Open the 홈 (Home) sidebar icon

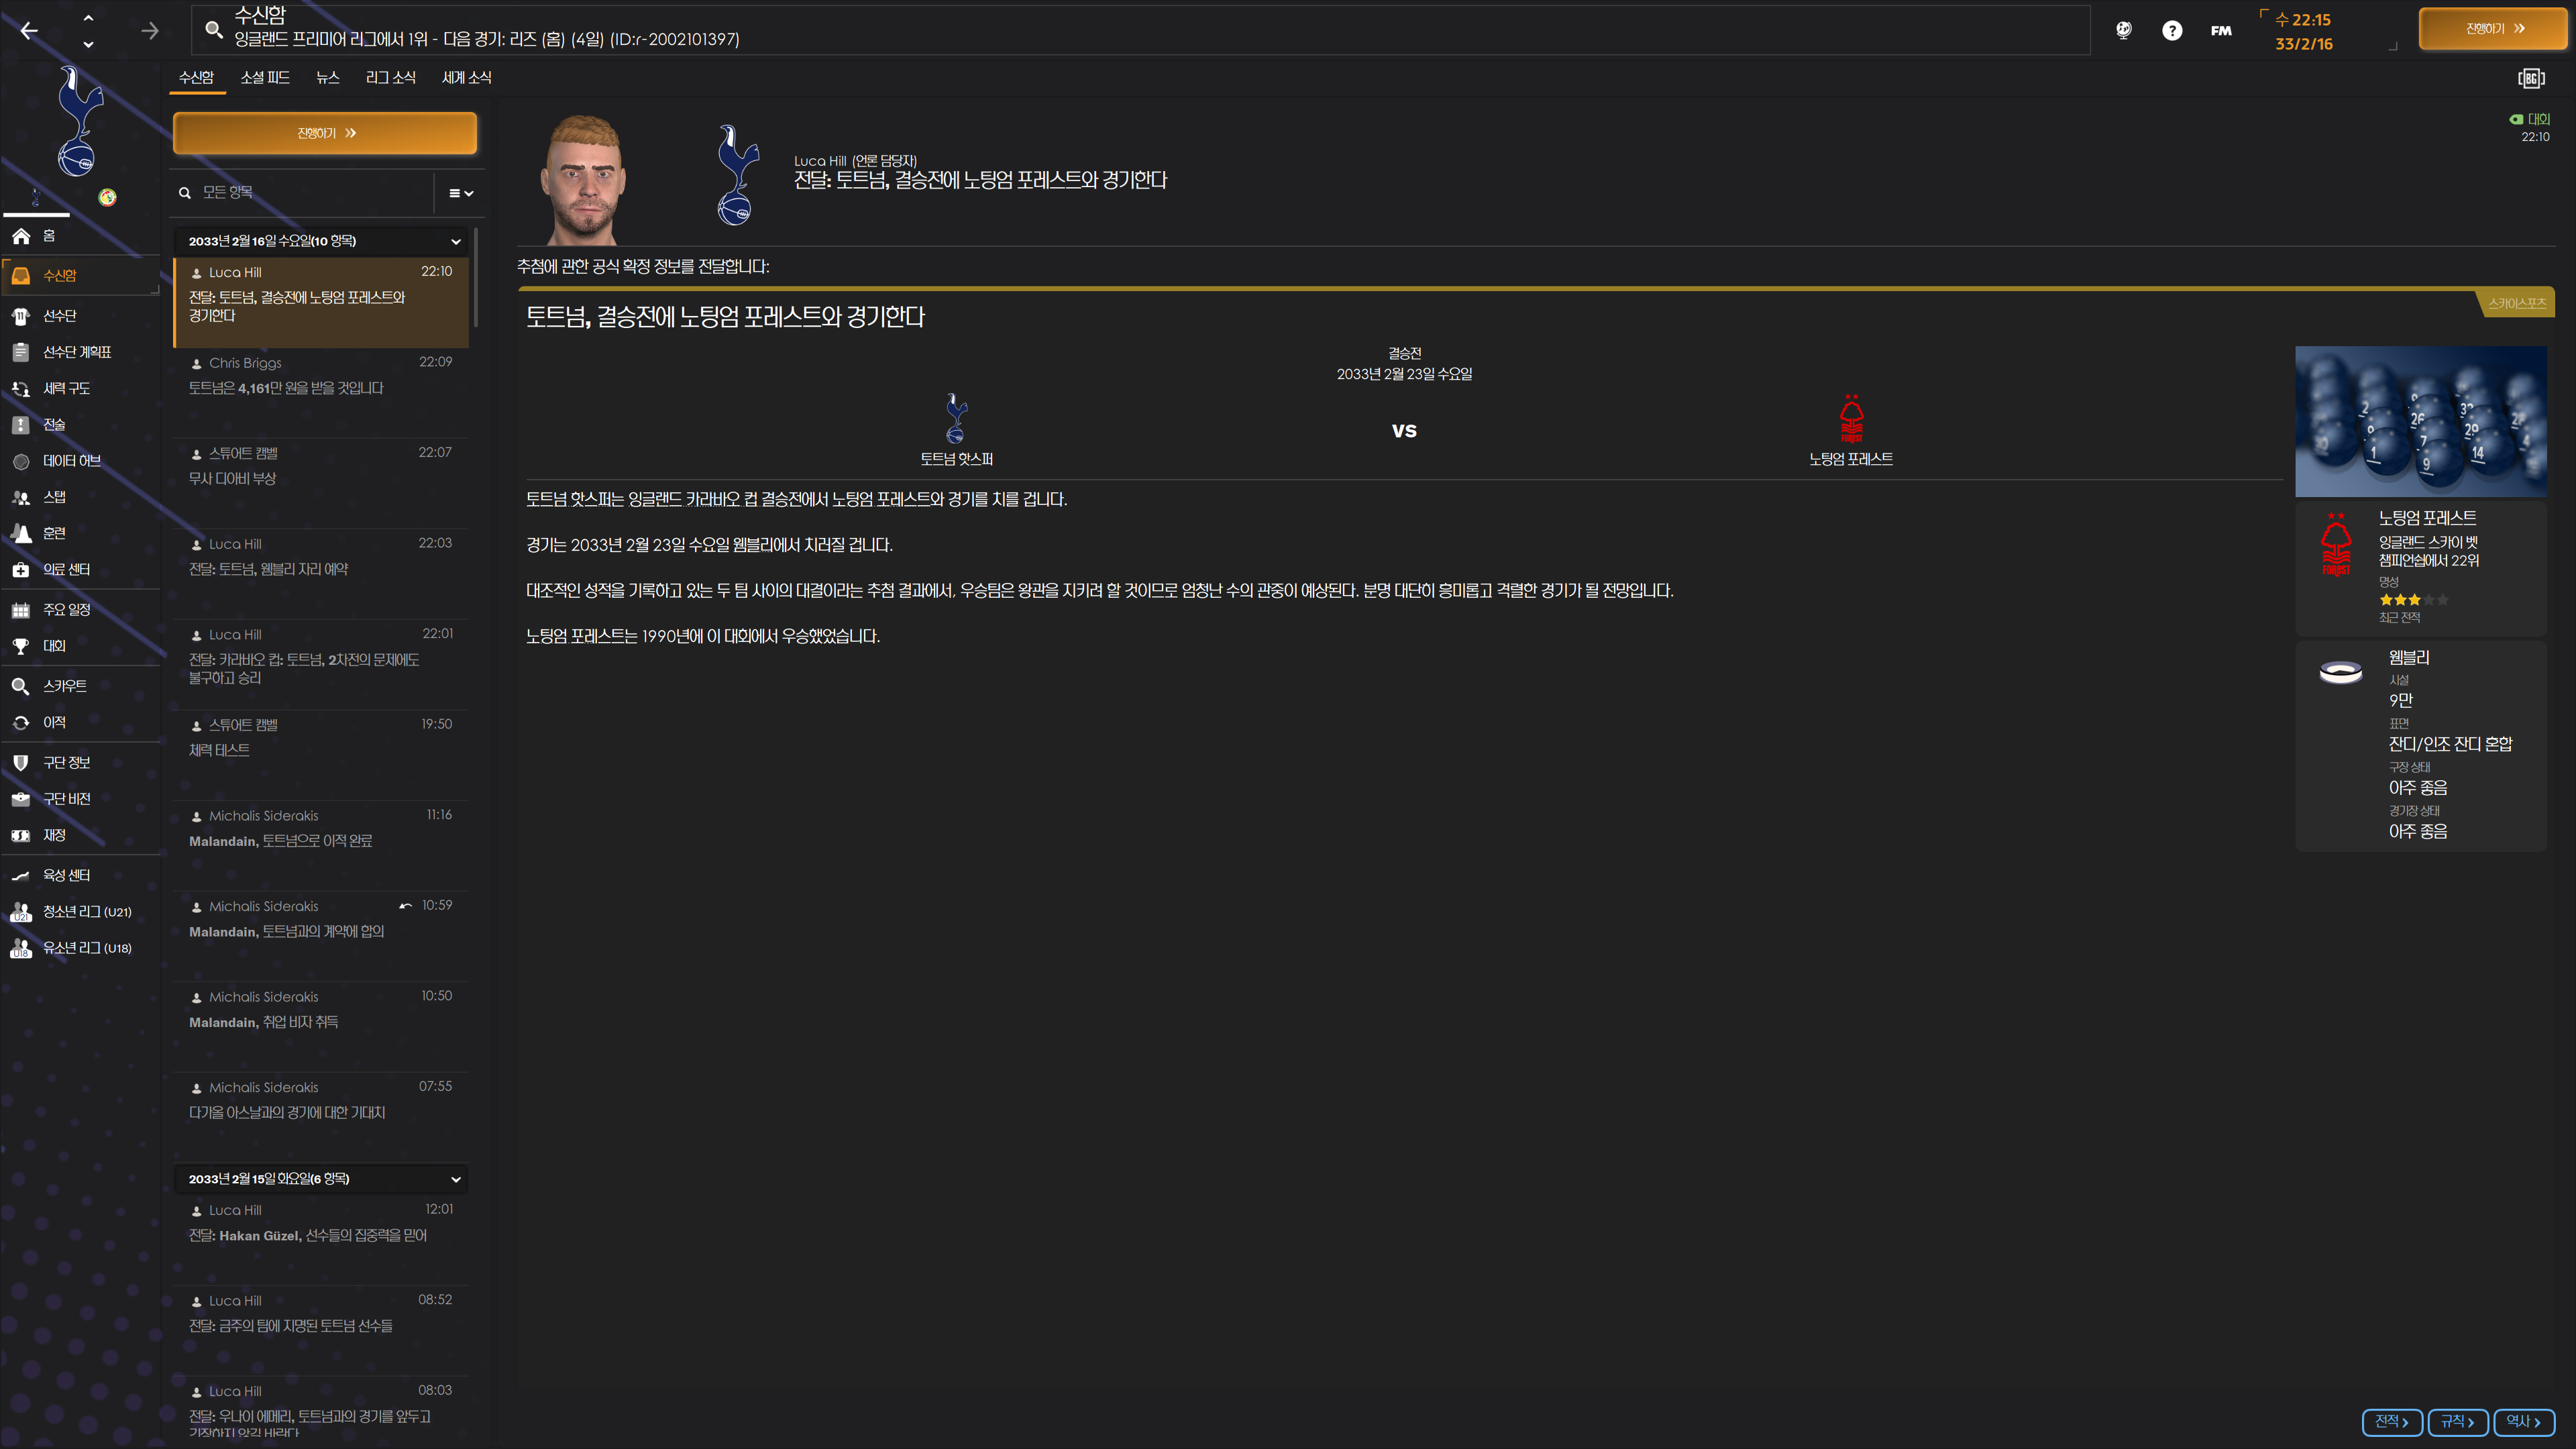click(21, 236)
